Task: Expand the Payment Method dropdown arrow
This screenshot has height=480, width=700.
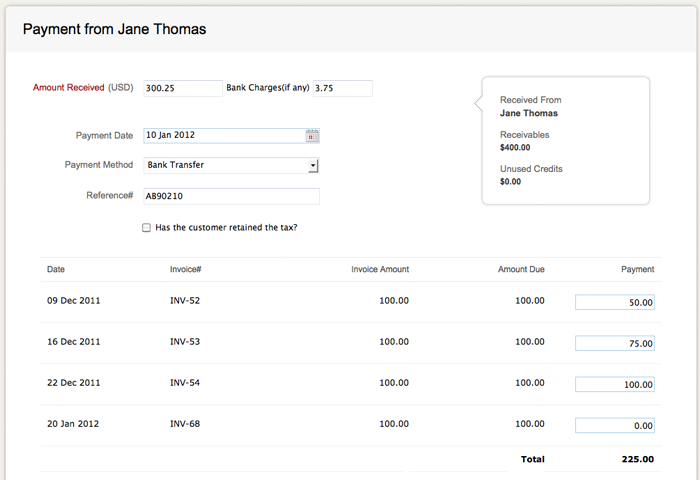Action: coord(313,166)
